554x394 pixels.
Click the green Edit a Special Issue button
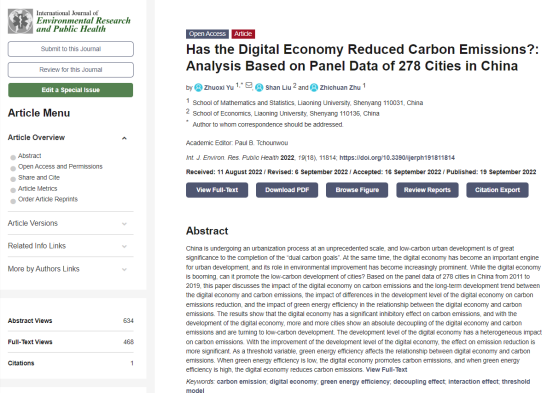[71, 90]
